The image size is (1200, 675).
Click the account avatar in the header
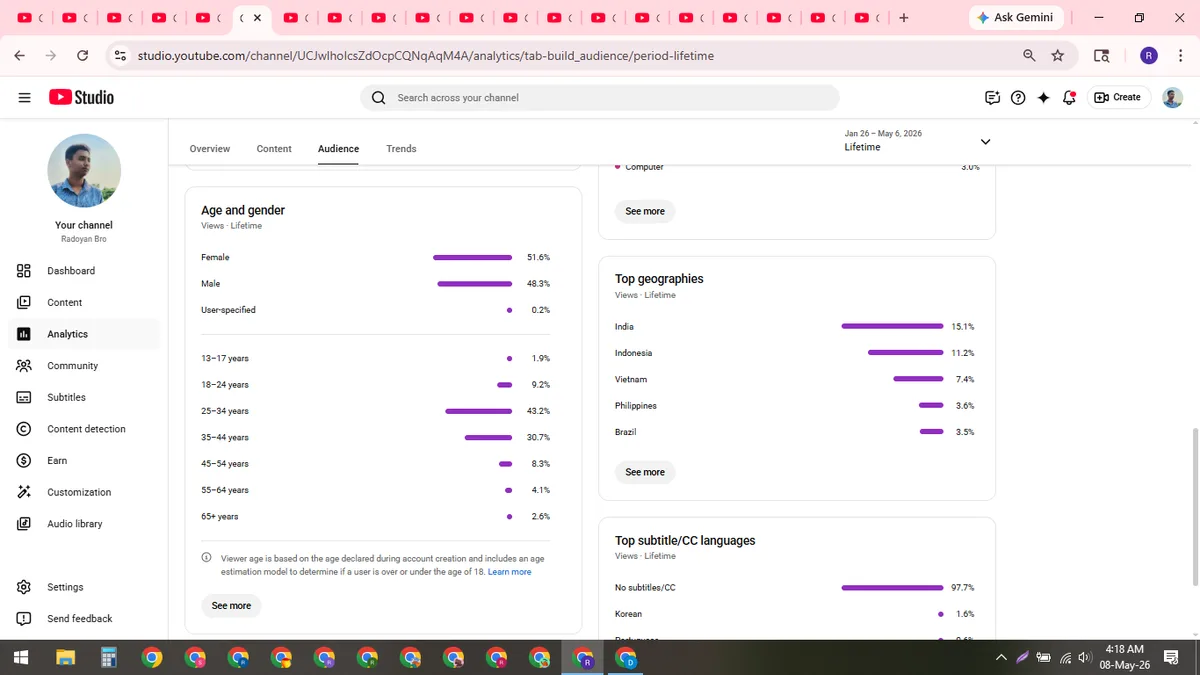1172,97
